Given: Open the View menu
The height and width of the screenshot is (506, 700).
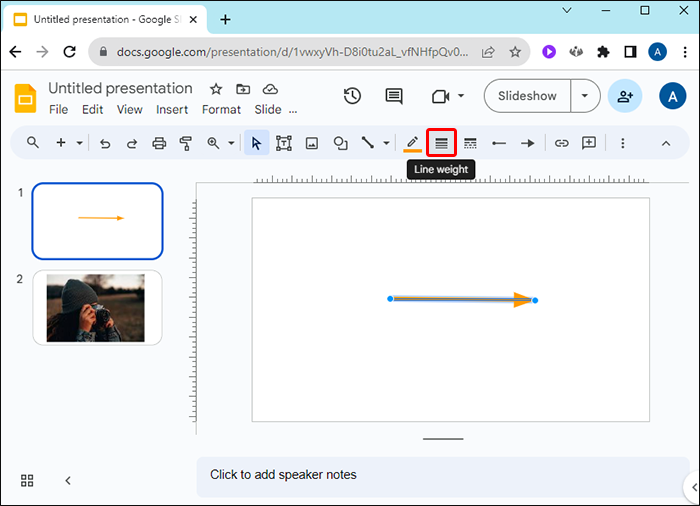Looking at the screenshot, I should 129,109.
